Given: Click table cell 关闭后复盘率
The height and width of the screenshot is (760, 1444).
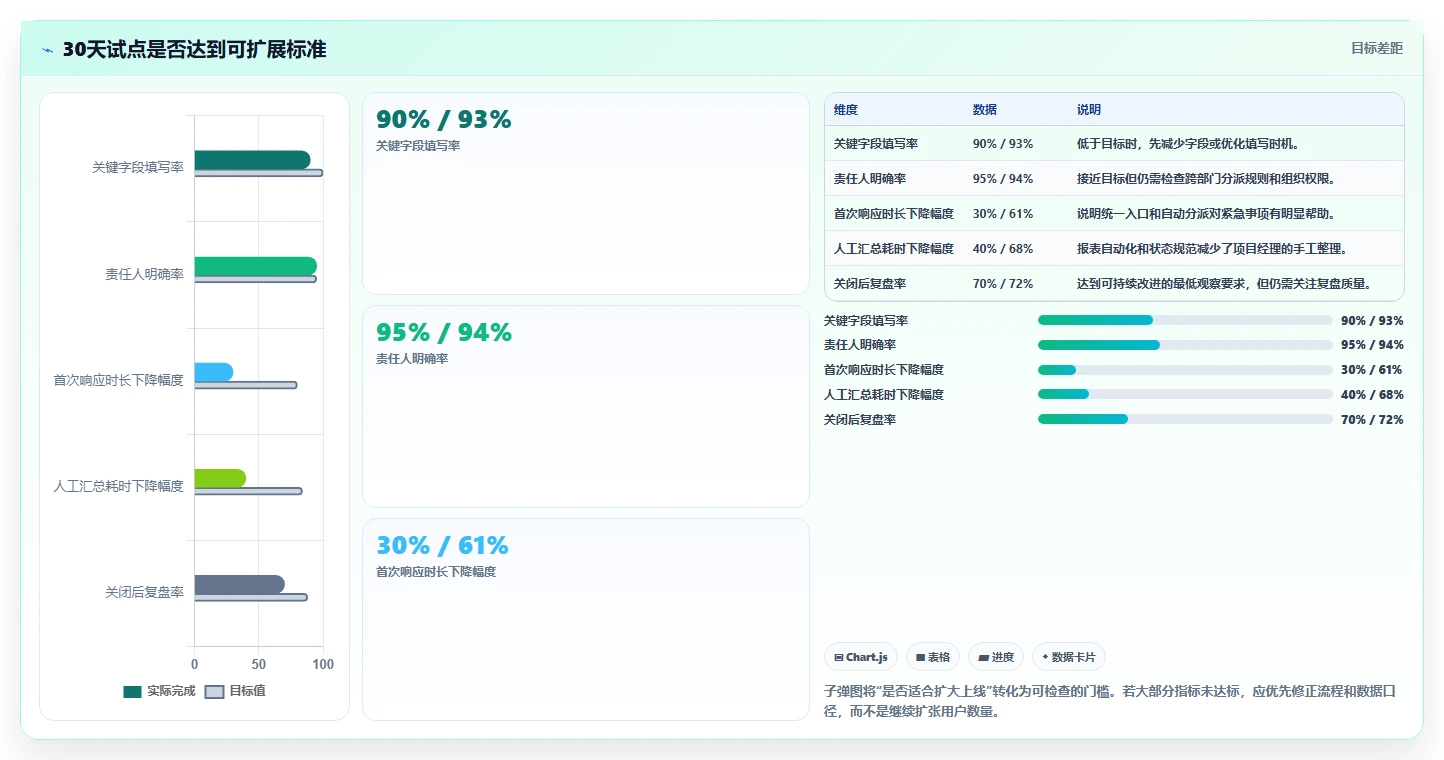Looking at the screenshot, I should click(x=870, y=284).
